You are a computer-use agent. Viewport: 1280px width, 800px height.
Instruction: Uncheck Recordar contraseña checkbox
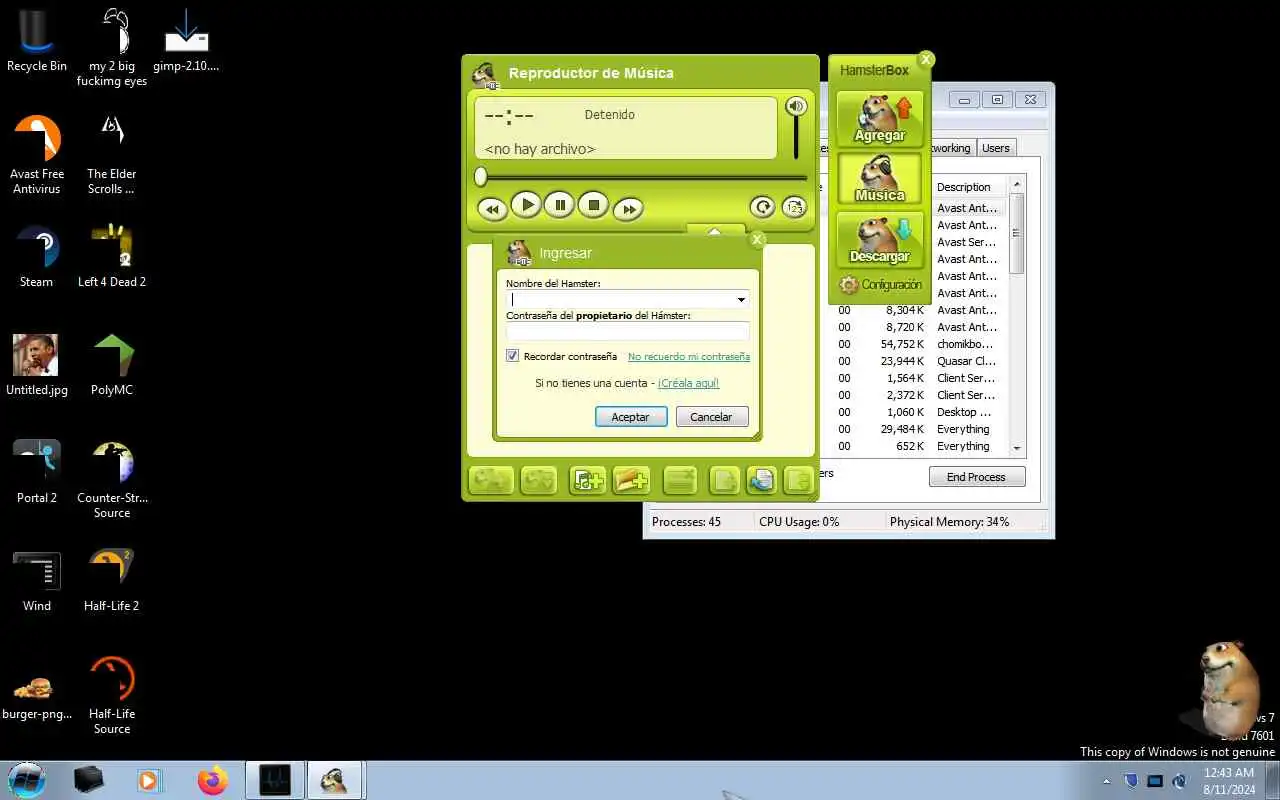[x=512, y=356]
